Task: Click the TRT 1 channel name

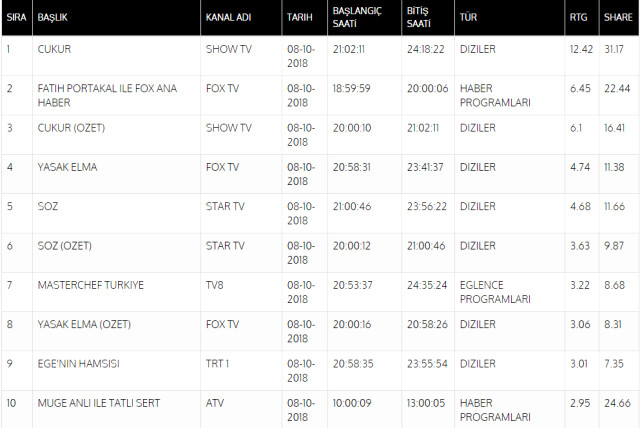Action: coord(218,363)
